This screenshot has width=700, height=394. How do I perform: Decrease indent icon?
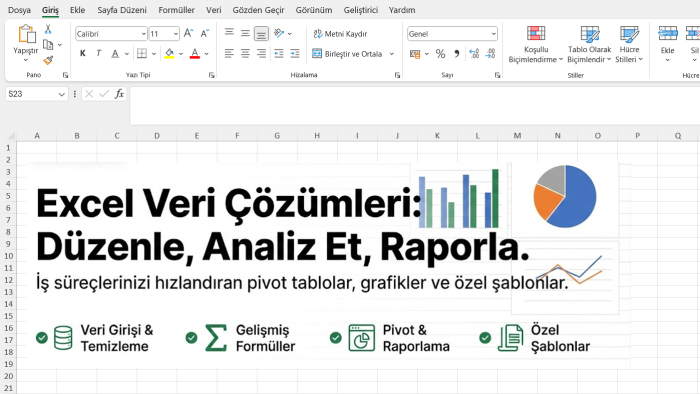point(279,54)
